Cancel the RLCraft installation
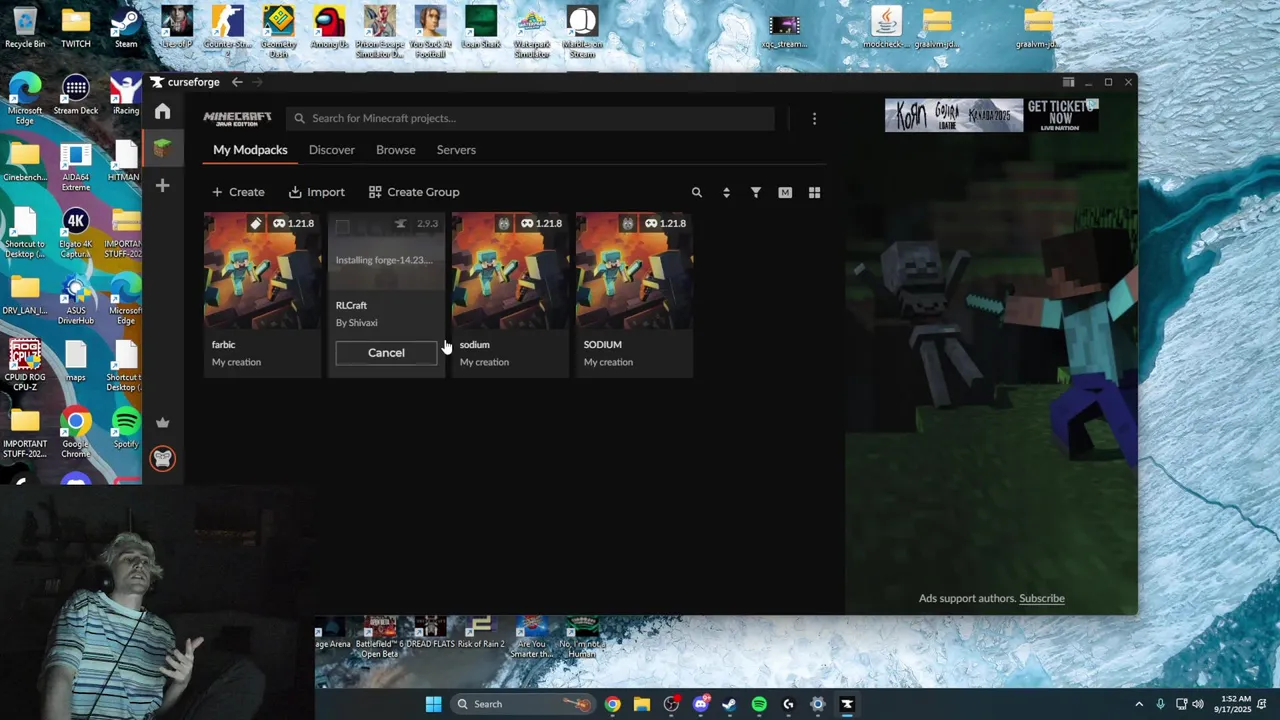 click(386, 353)
